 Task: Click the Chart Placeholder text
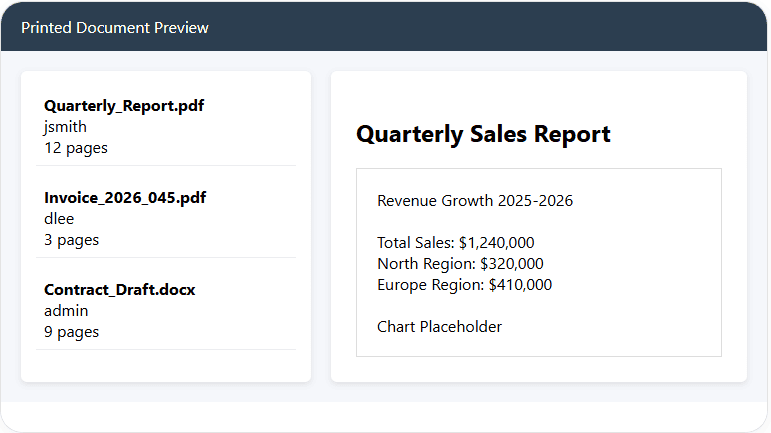point(439,327)
